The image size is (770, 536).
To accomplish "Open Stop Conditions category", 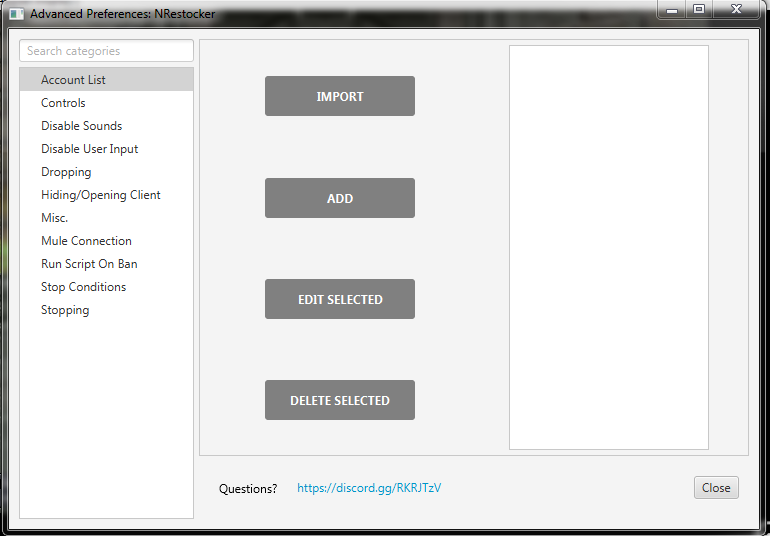I will click(x=107, y=287).
